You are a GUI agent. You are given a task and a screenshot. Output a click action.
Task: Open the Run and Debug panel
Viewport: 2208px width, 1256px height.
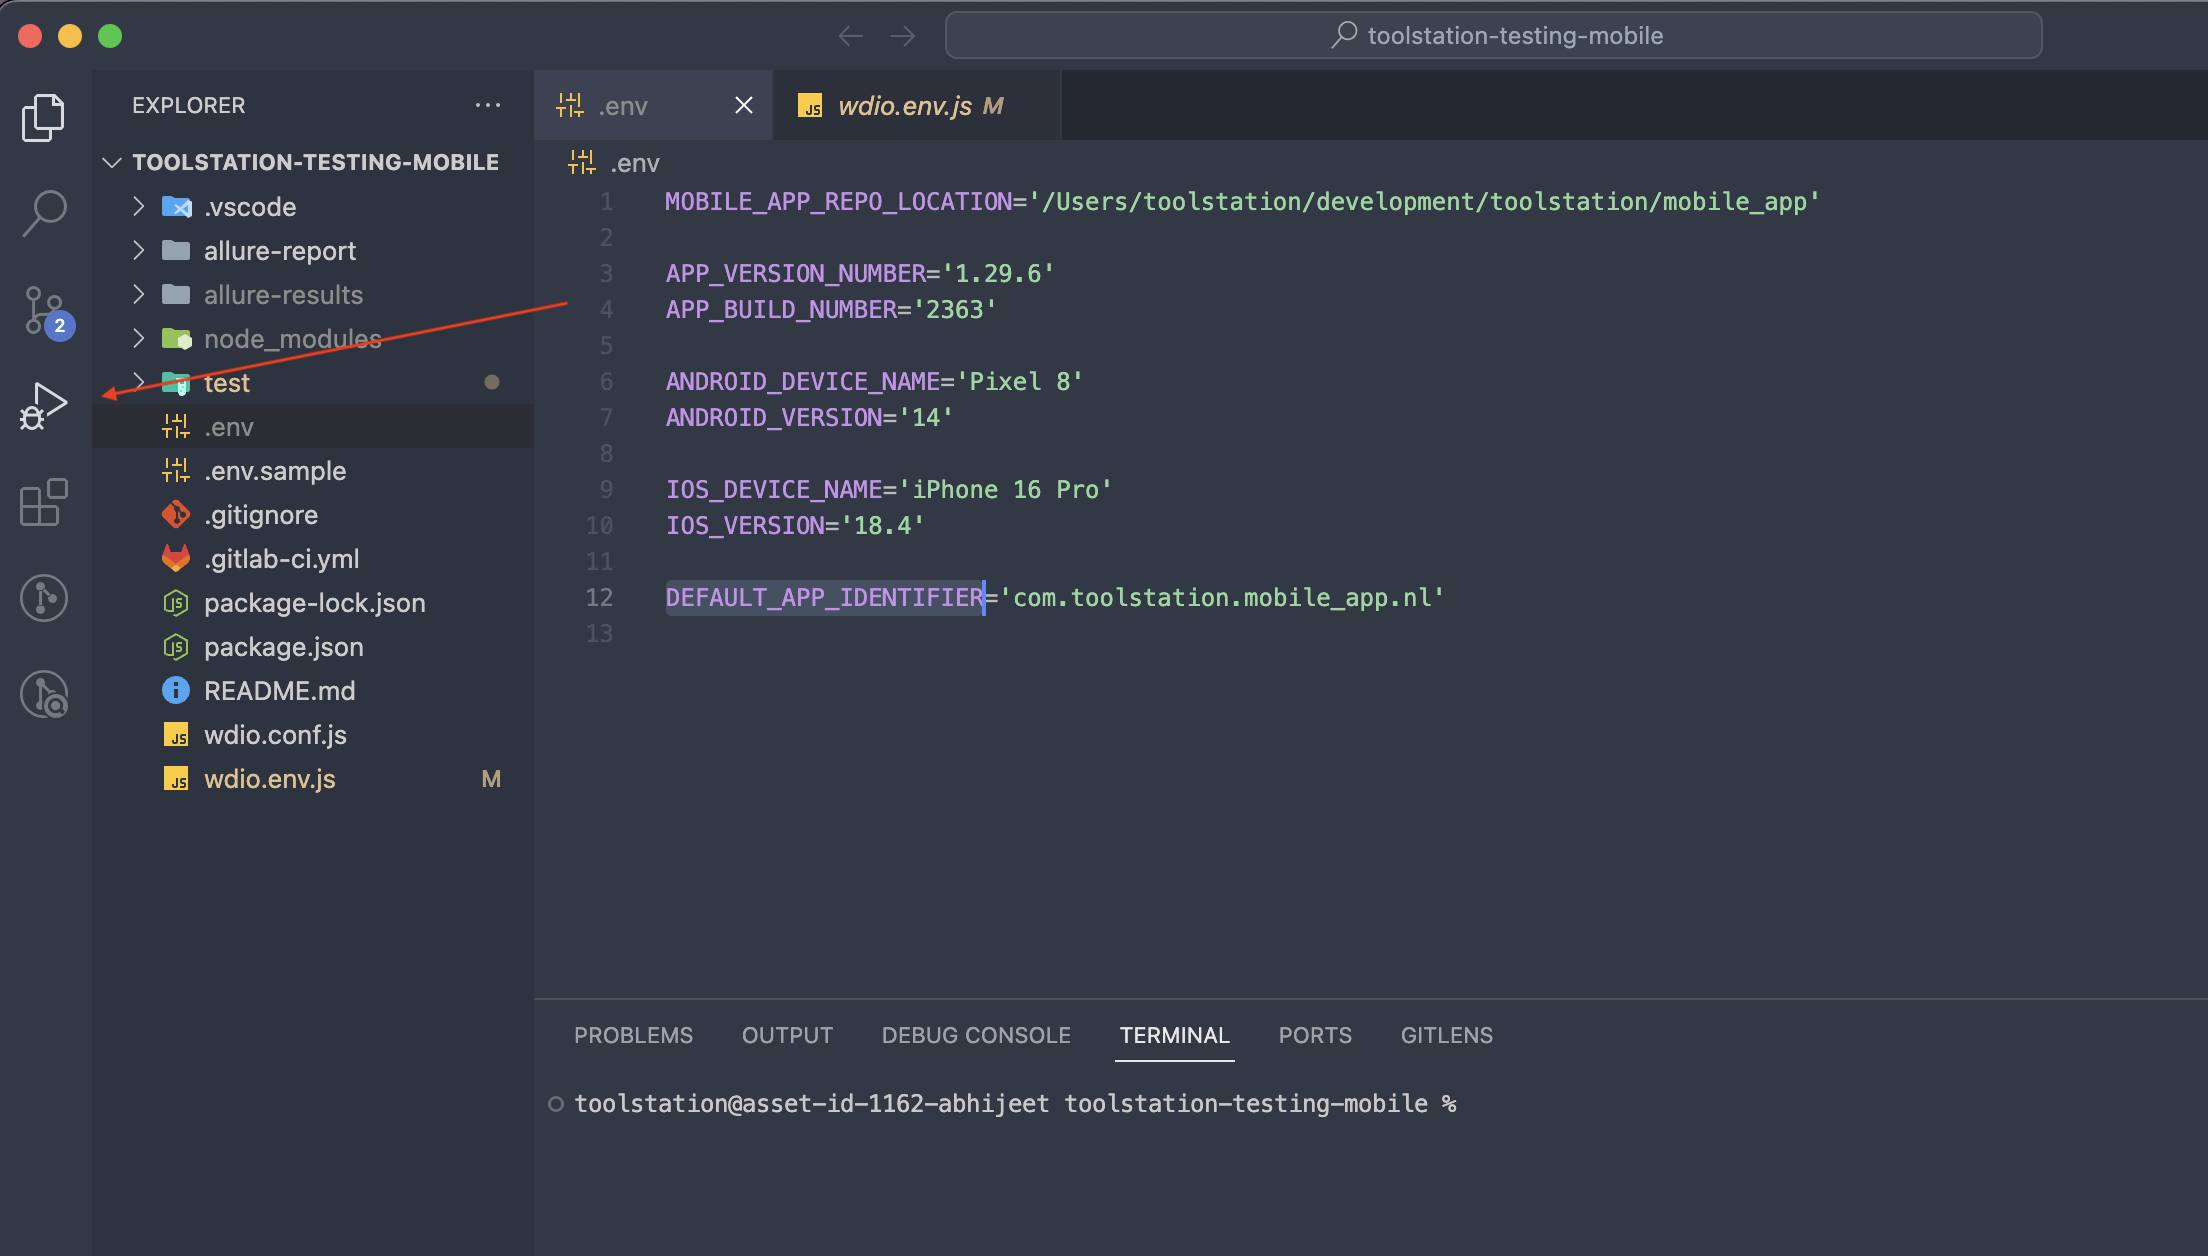click(x=44, y=405)
